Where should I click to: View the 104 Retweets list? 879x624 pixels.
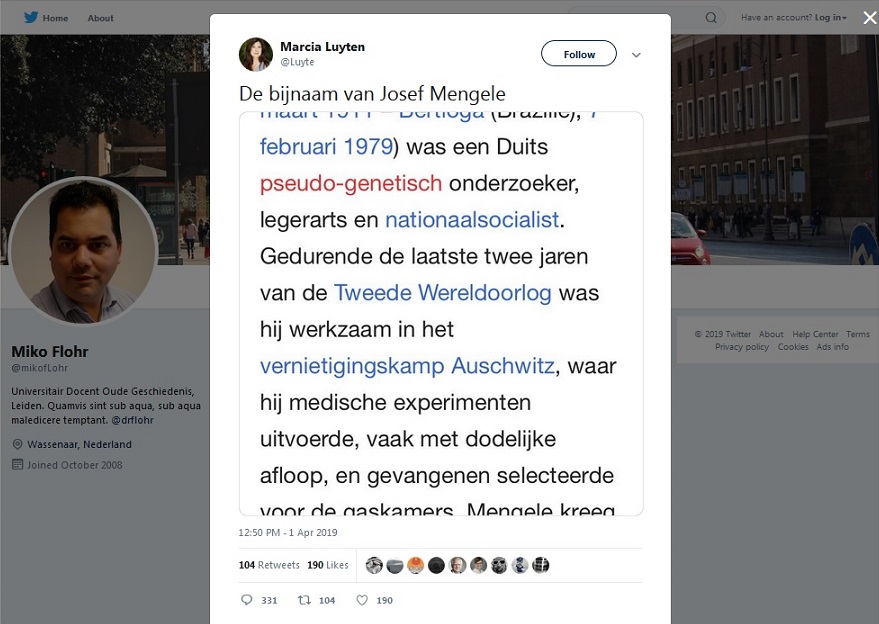269,565
